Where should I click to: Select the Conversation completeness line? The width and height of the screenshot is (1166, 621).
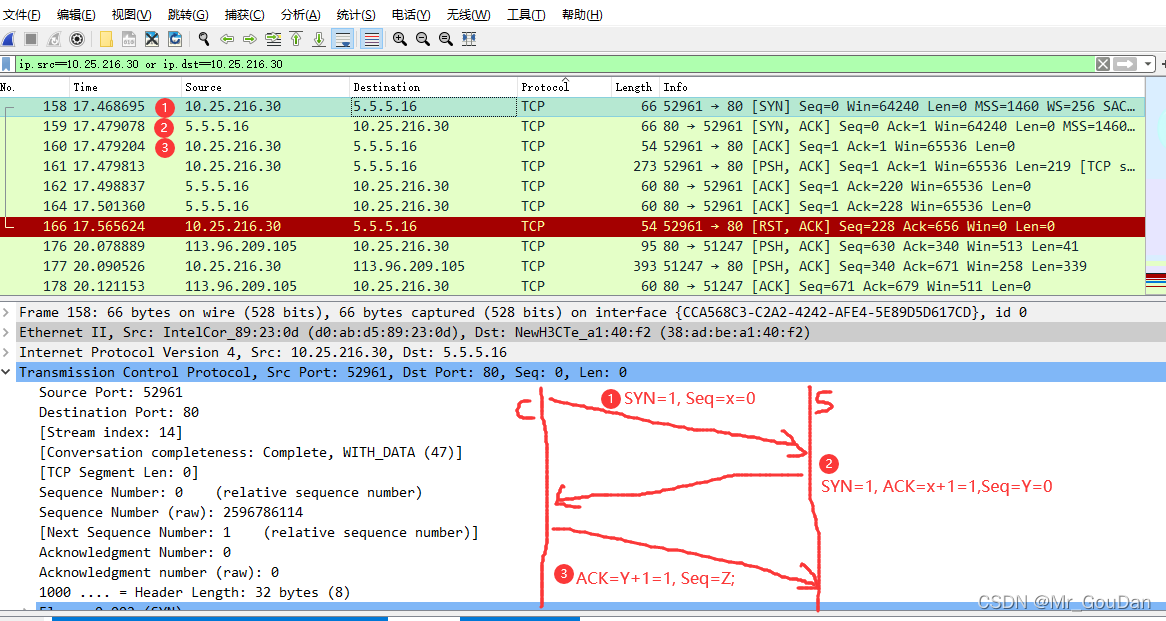tap(251, 453)
